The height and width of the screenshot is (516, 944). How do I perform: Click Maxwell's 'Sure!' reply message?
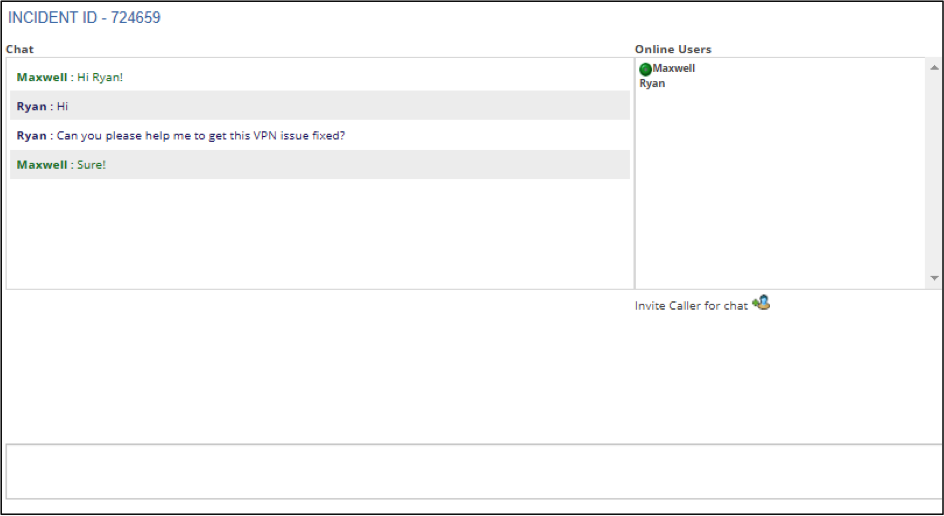click(x=320, y=164)
